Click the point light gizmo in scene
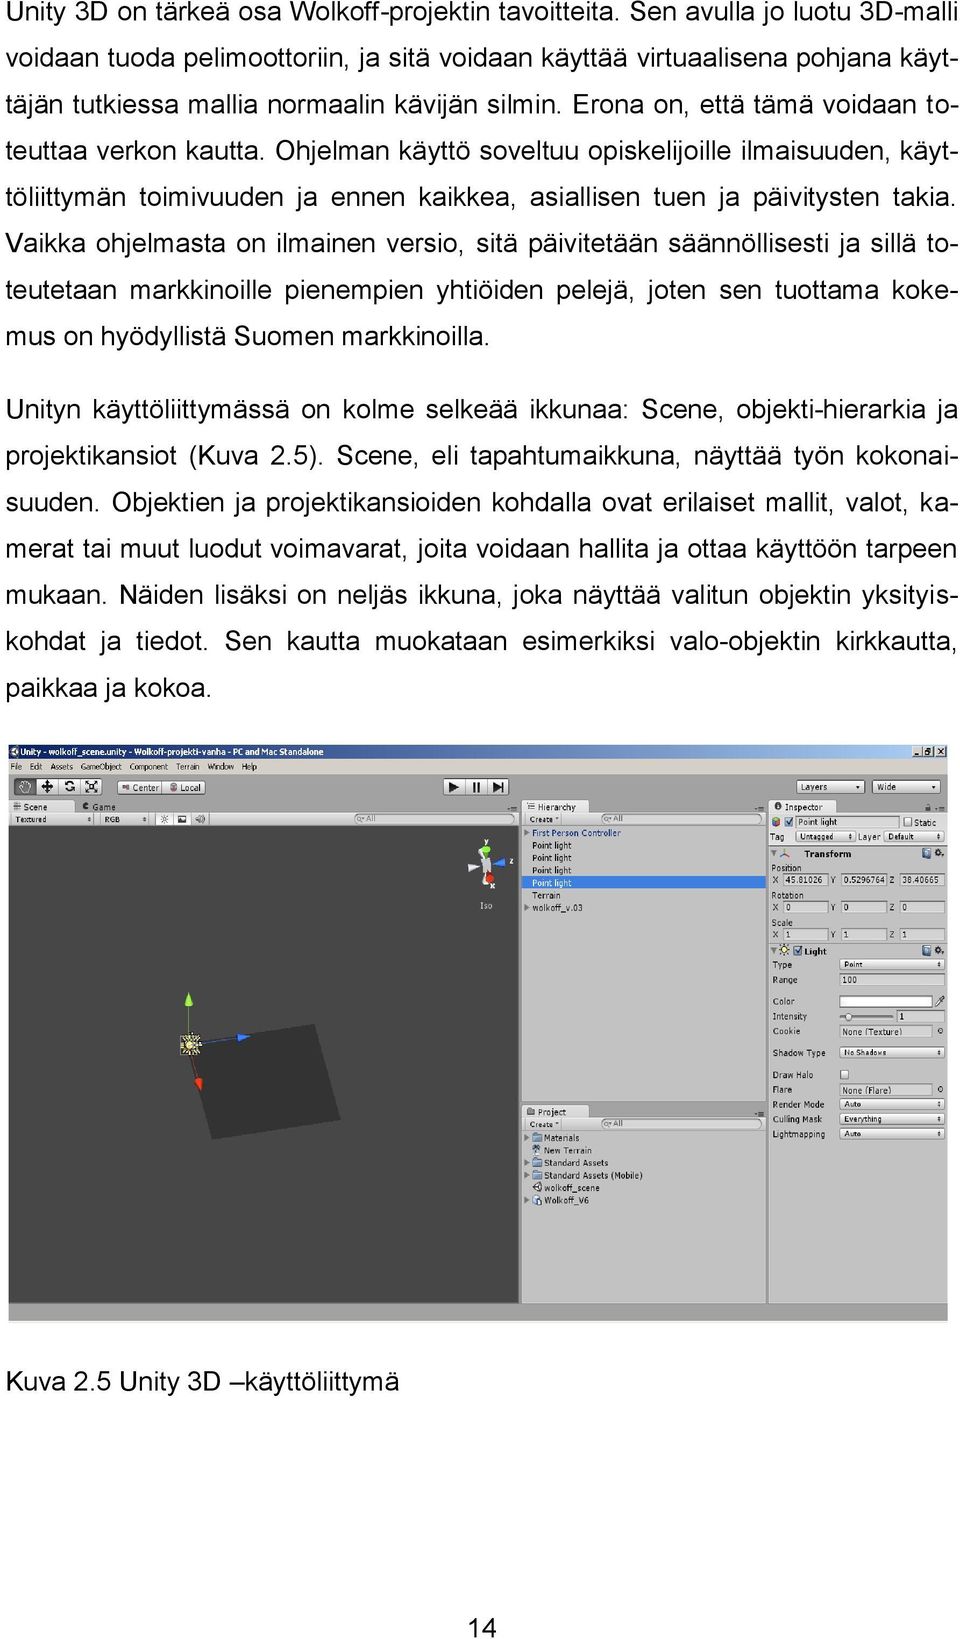This screenshot has width=960, height=1639. (x=190, y=1045)
